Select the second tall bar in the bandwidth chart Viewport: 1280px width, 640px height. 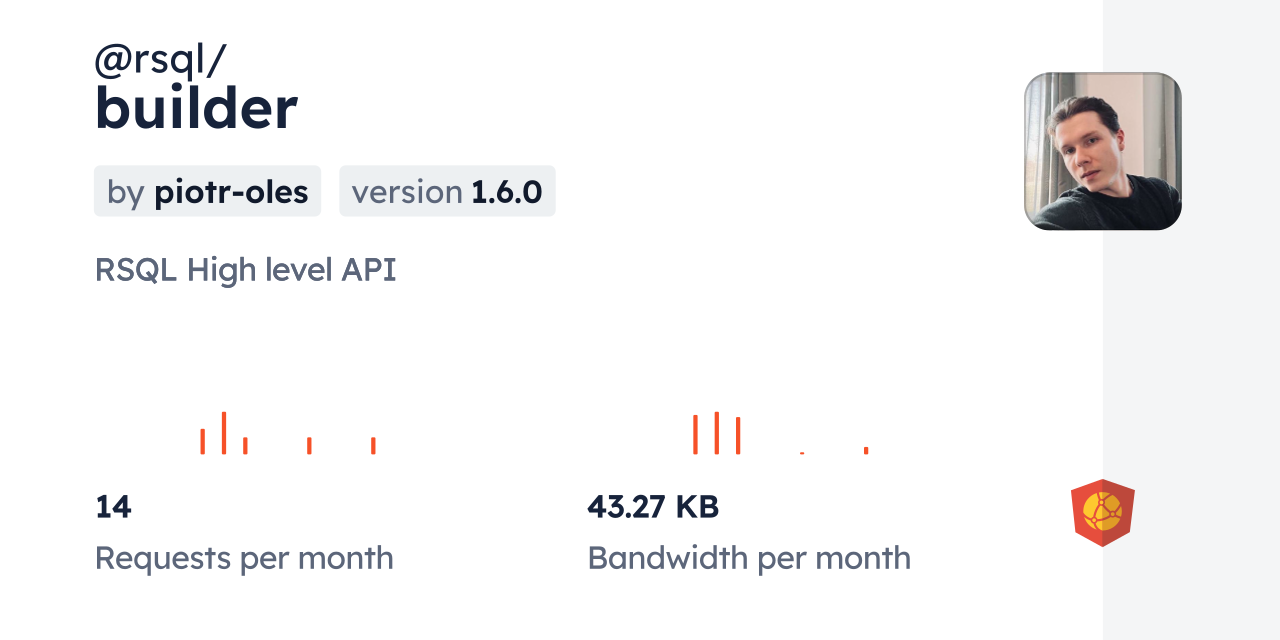[717, 433]
